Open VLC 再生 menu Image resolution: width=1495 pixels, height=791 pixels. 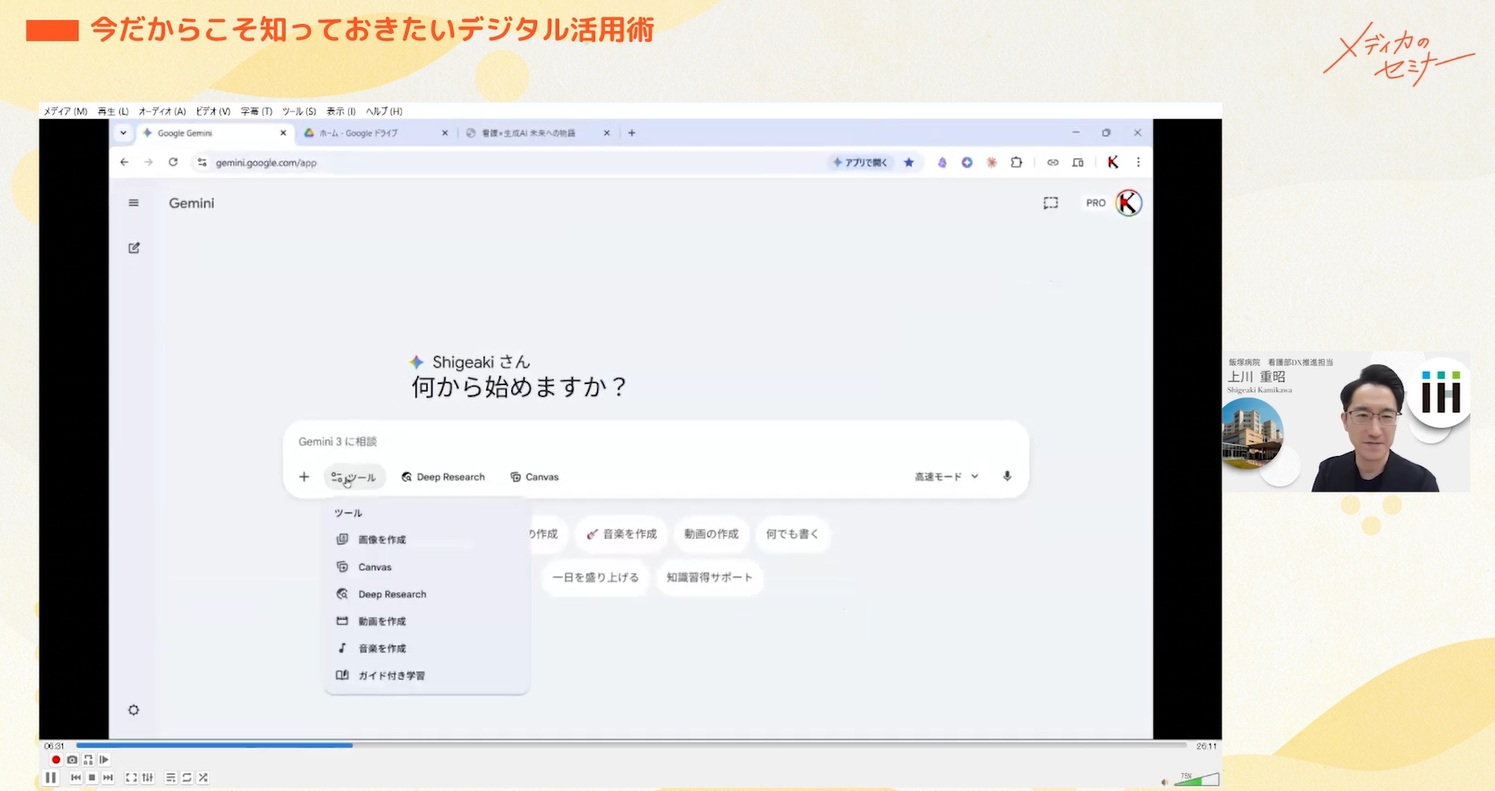point(113,111)
